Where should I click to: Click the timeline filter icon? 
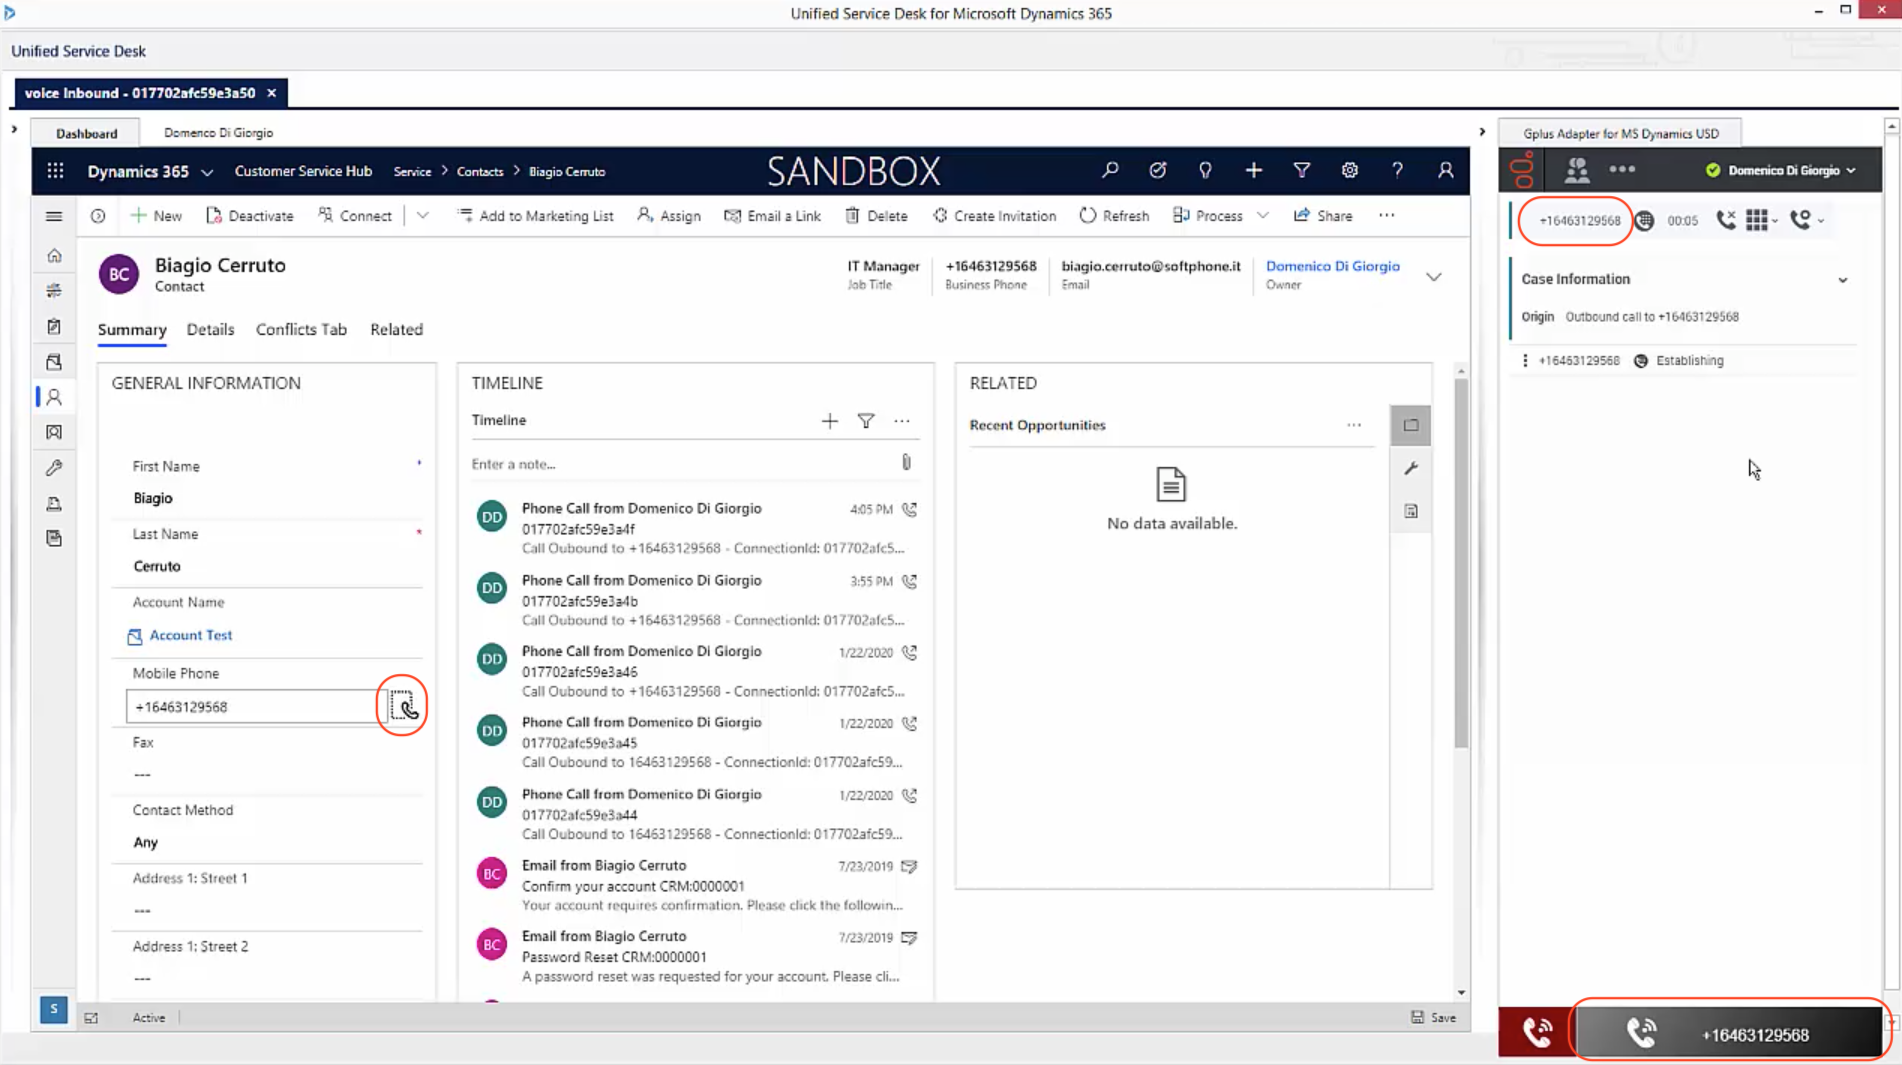pos(866,421)
